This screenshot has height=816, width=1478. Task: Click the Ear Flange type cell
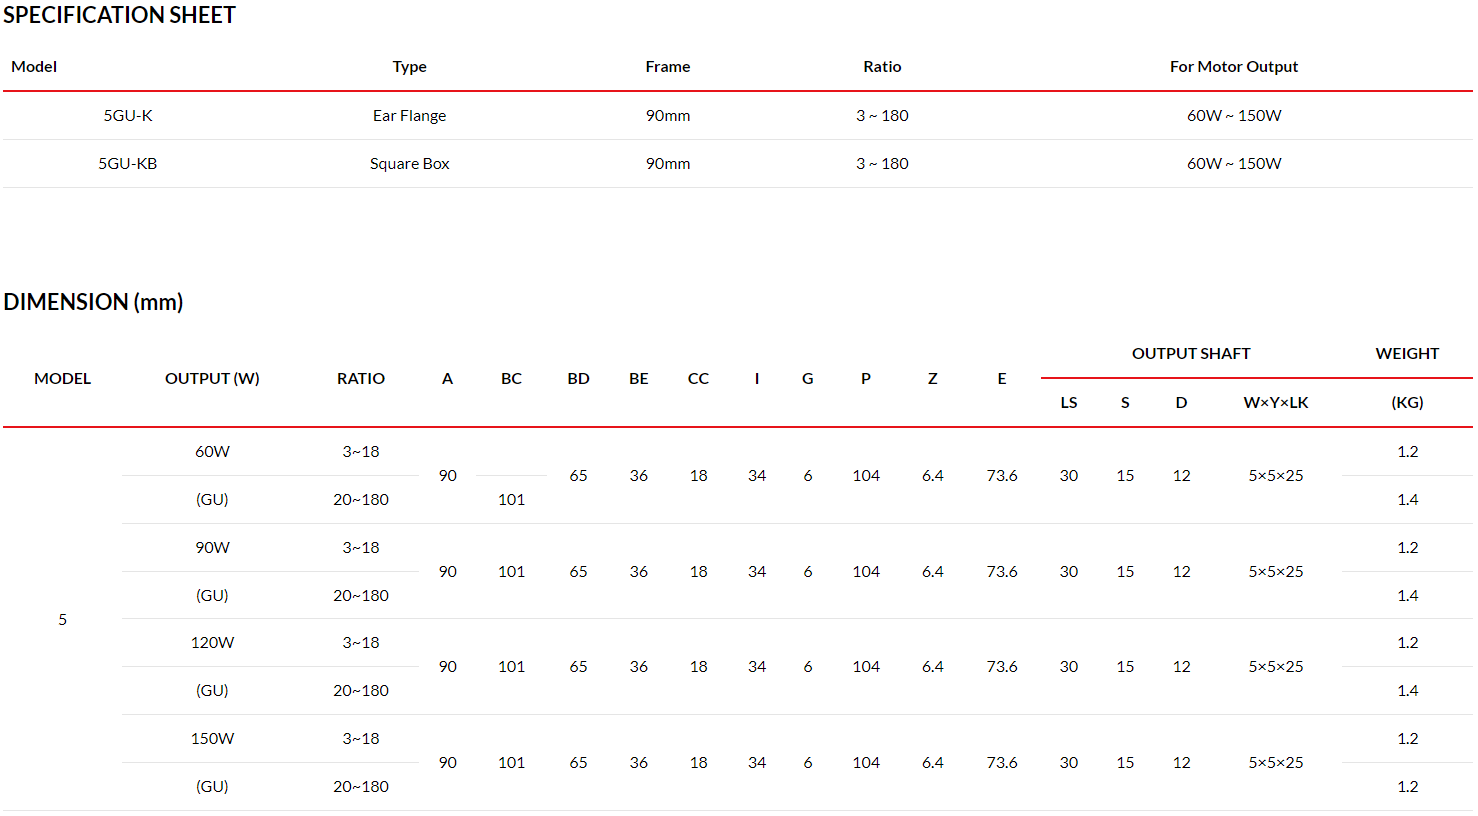pyautogui.click(x=409, y=116)
